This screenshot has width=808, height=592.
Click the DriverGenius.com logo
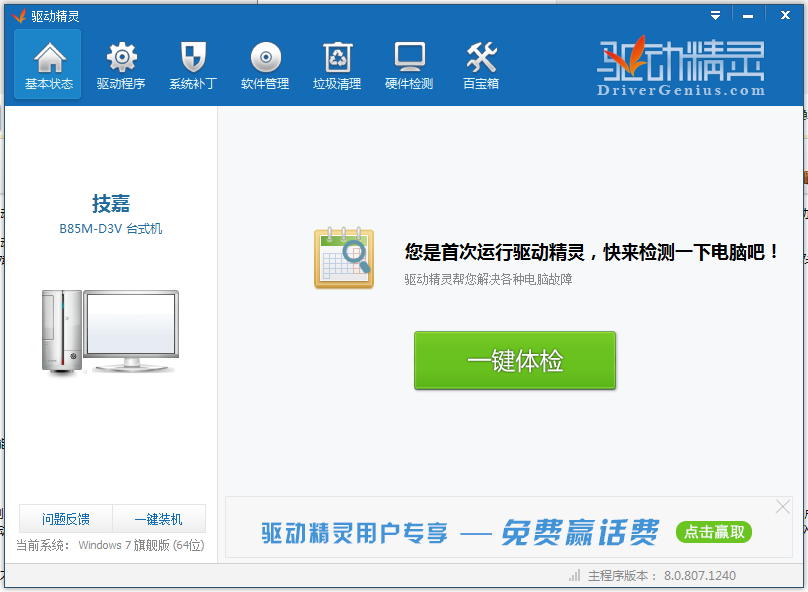(680, 66)
